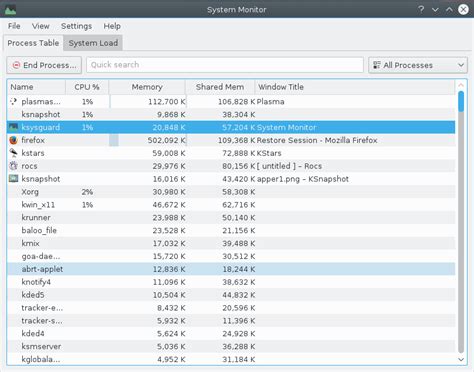Click the System Monitor app icon in title bar

10,10
